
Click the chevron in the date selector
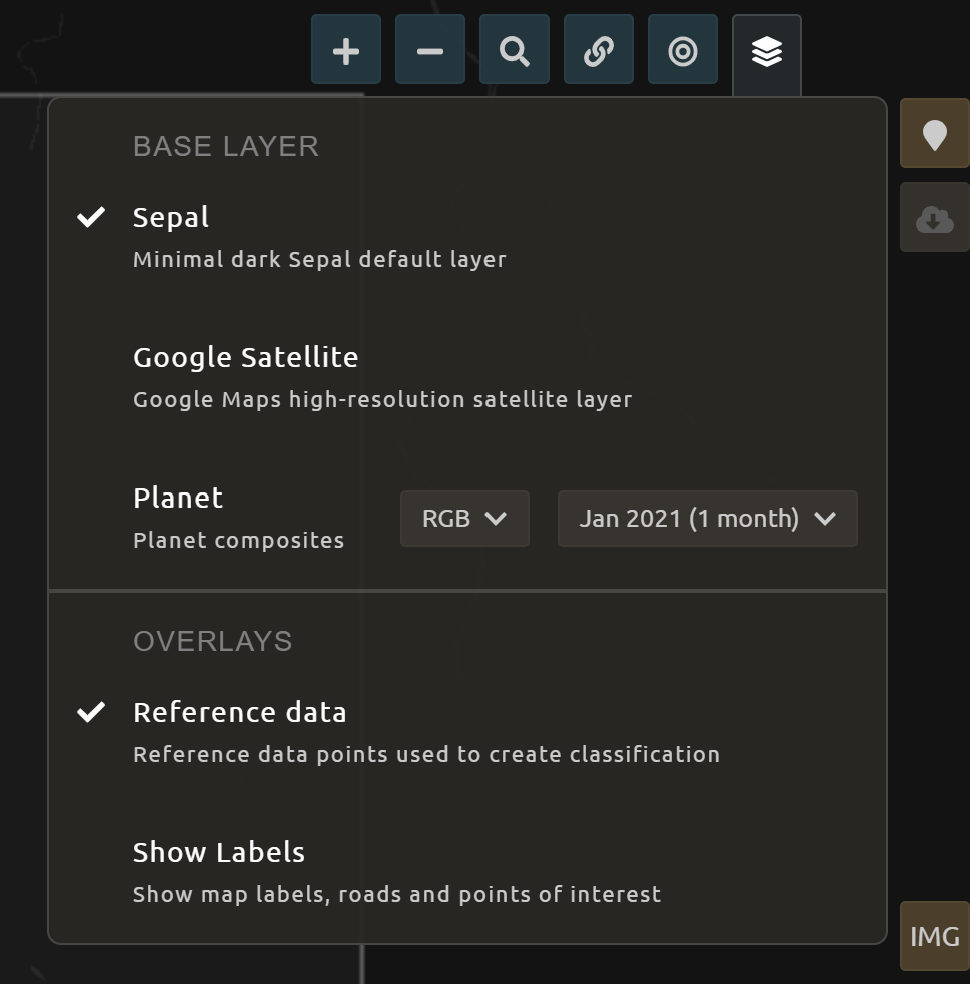point(825,518)
